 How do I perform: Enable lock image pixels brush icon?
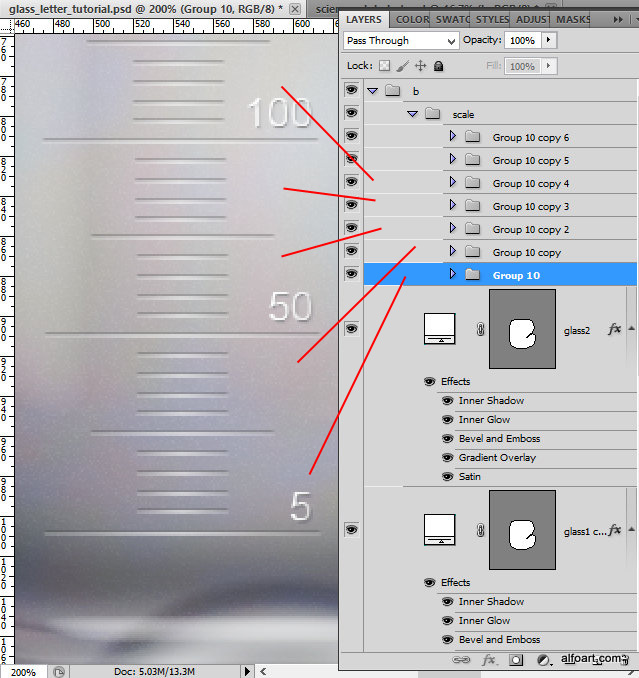click(402, 66)
